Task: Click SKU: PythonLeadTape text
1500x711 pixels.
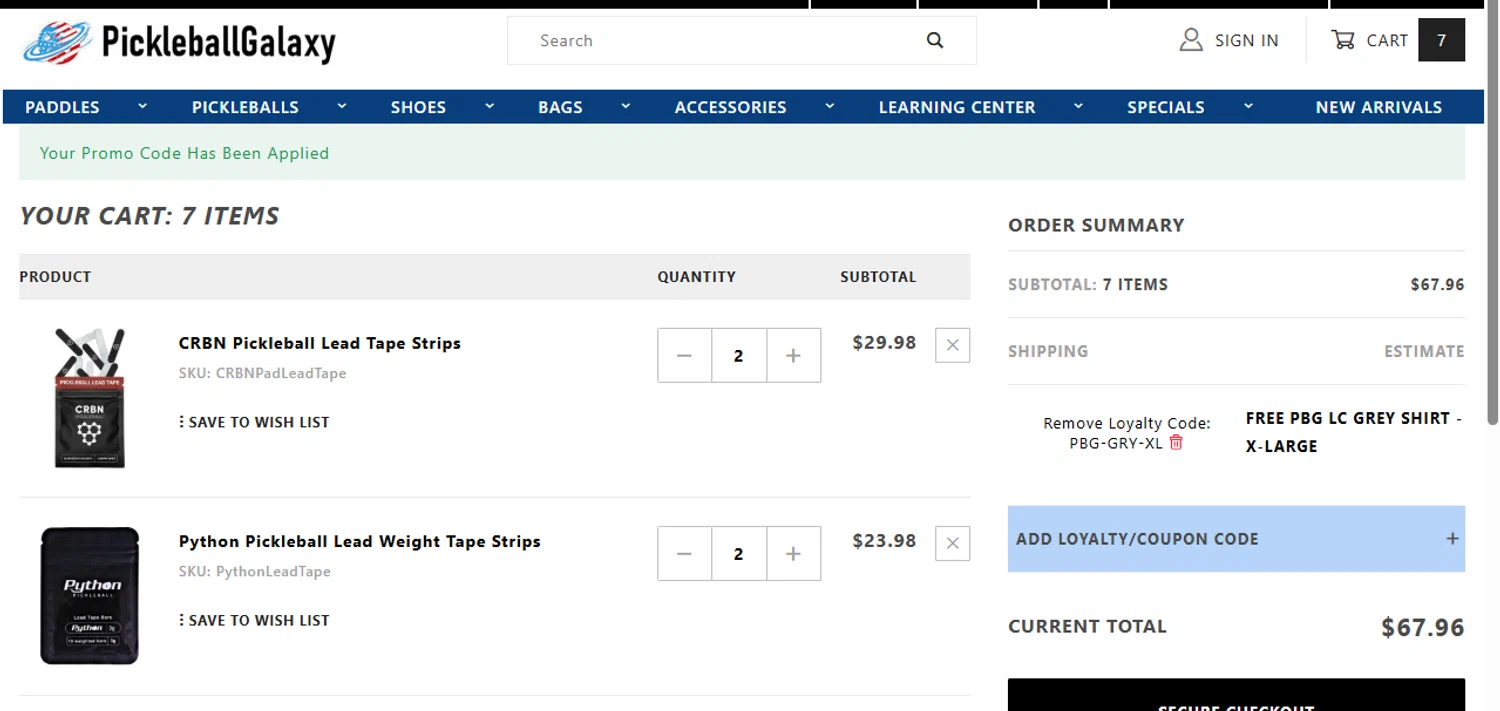Action: click(254, 571)
